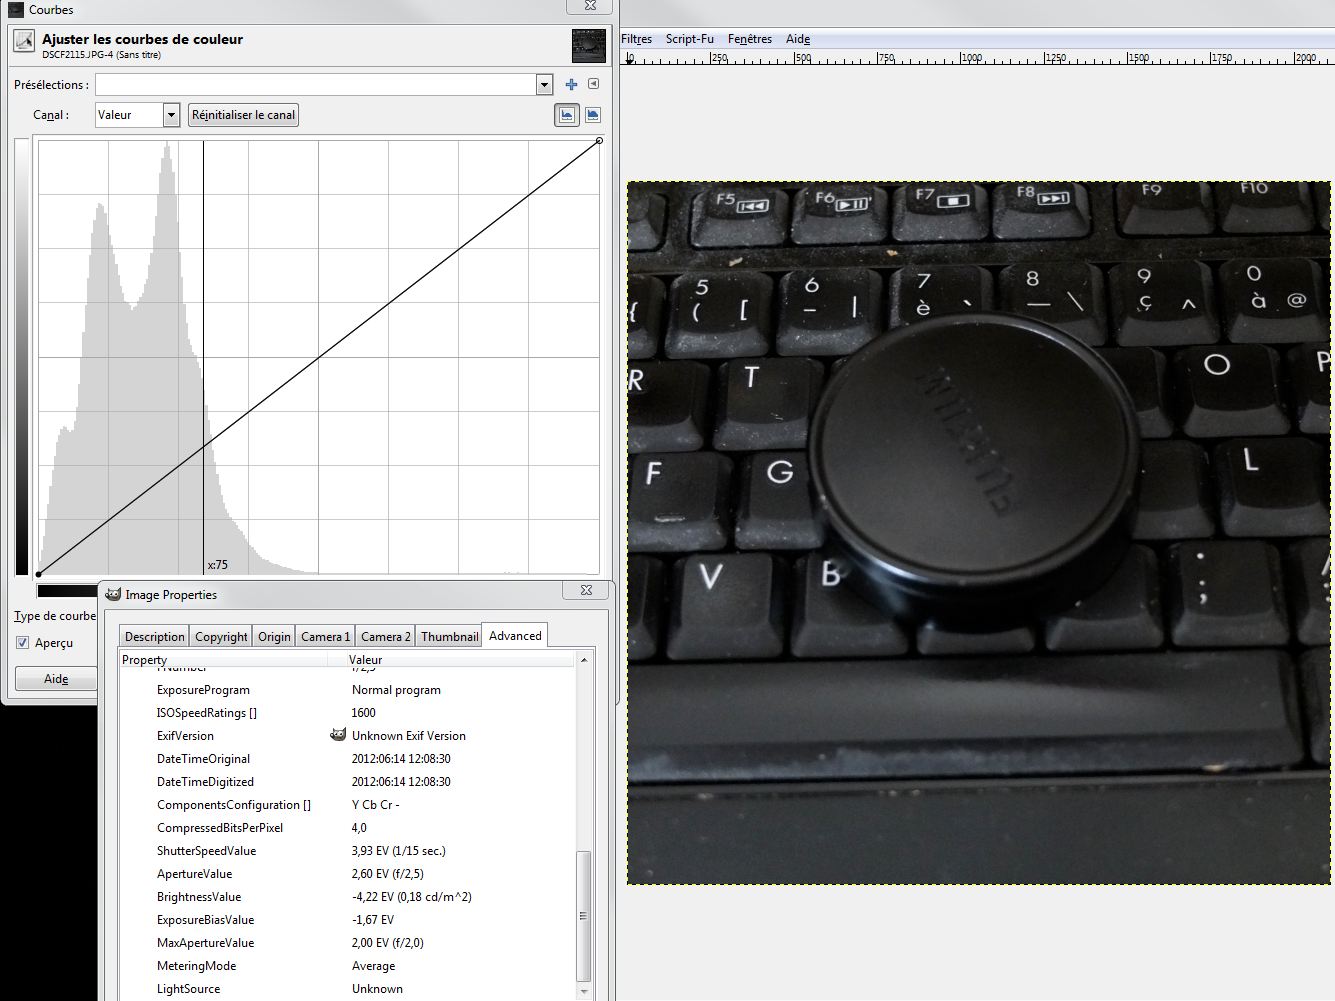Open the Fenêtres menu

[750, 39]
